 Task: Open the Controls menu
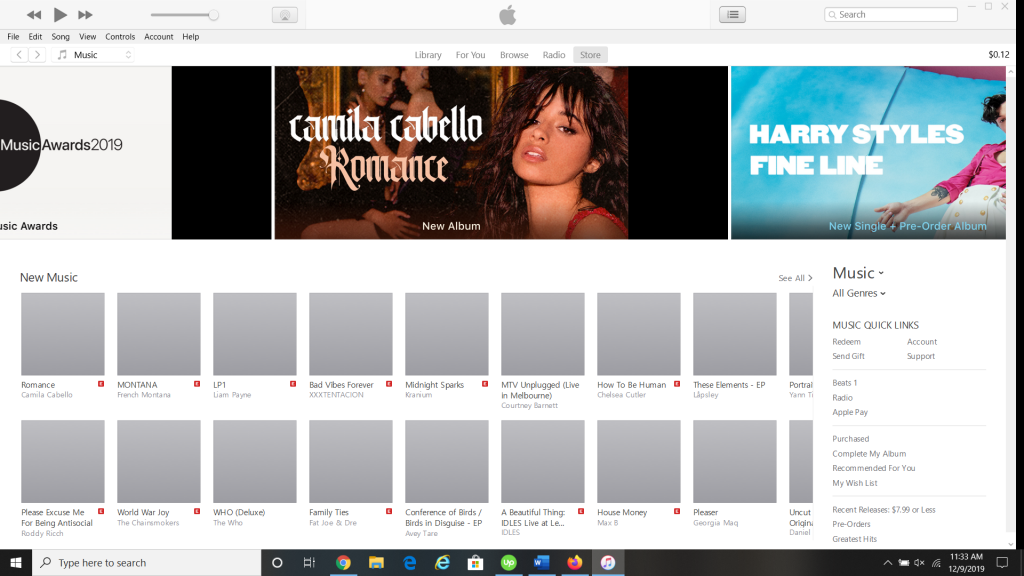click(120, 37)
